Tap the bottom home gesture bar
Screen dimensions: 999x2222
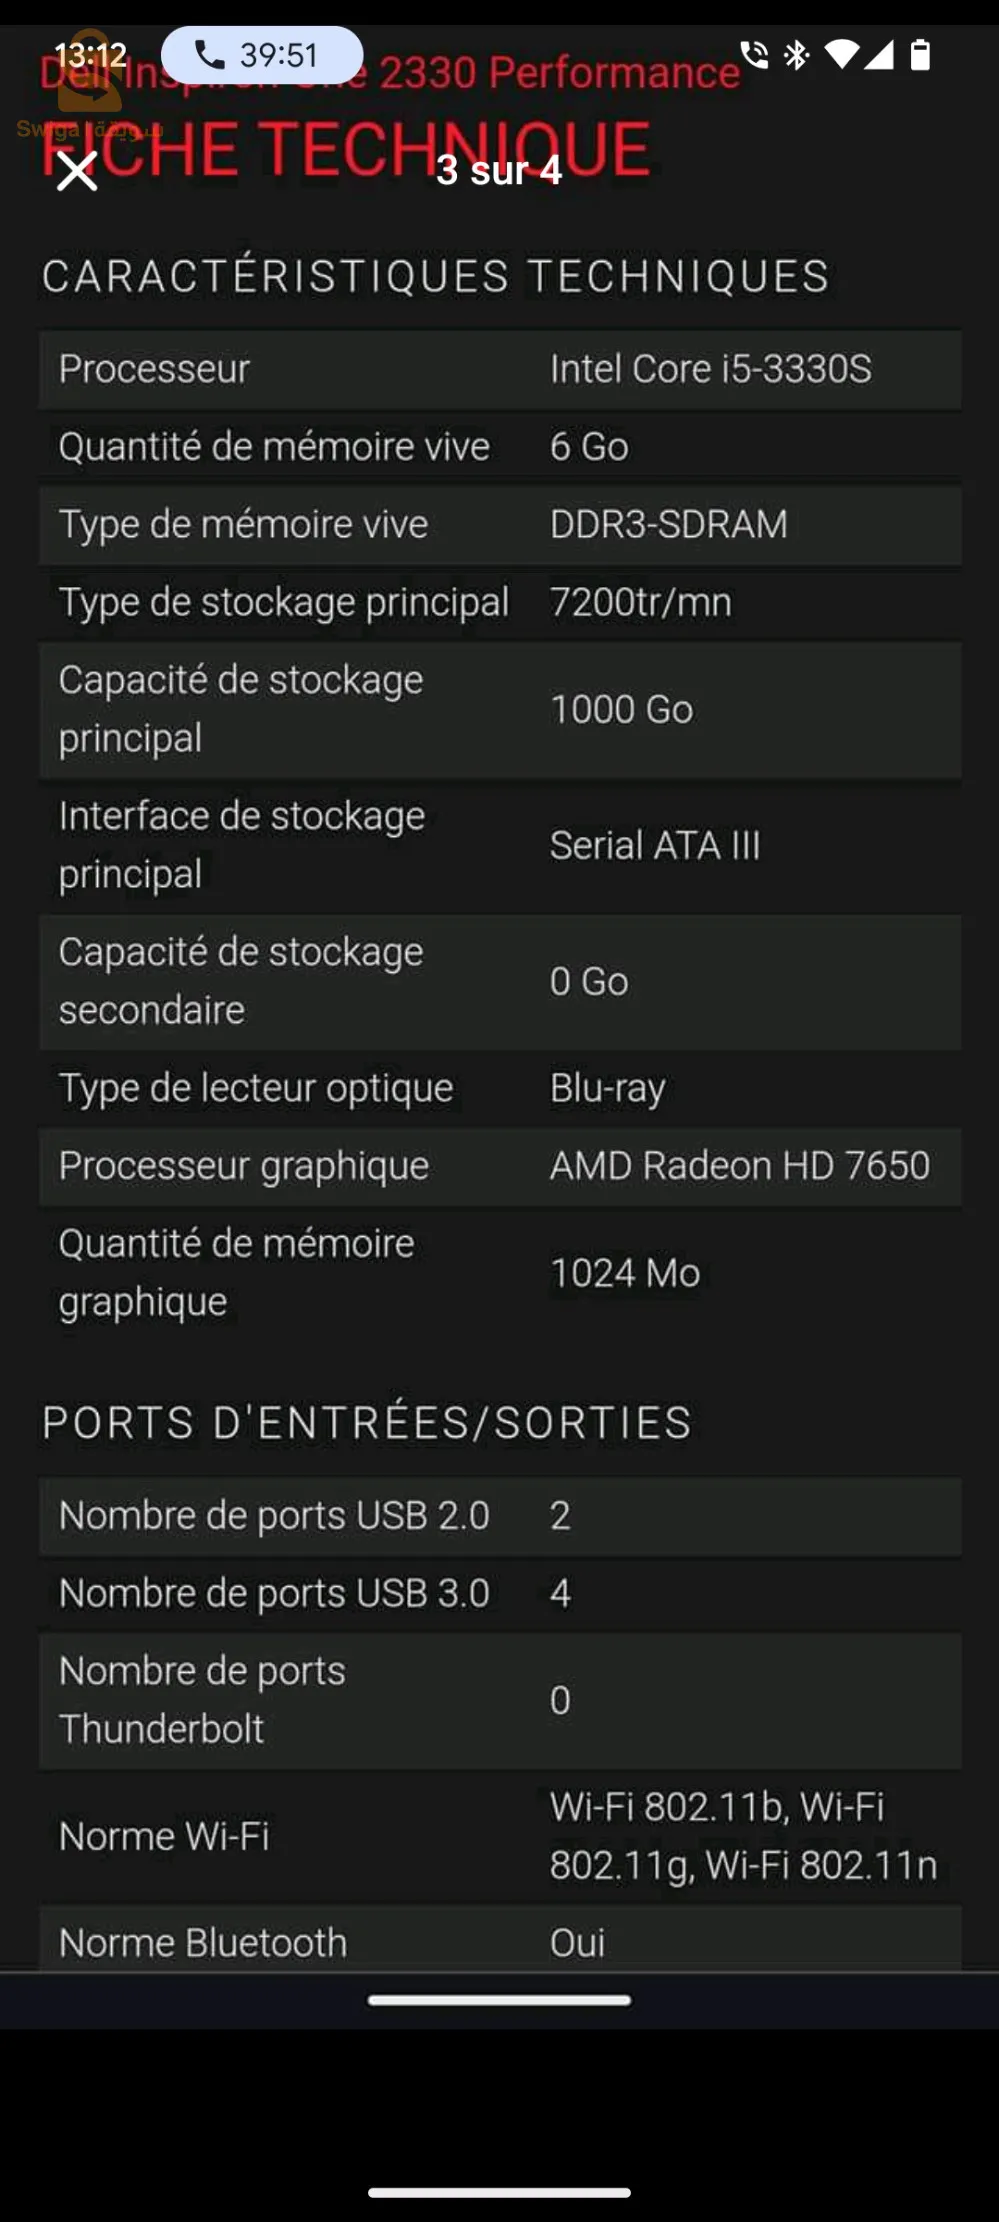[499, 2193]
